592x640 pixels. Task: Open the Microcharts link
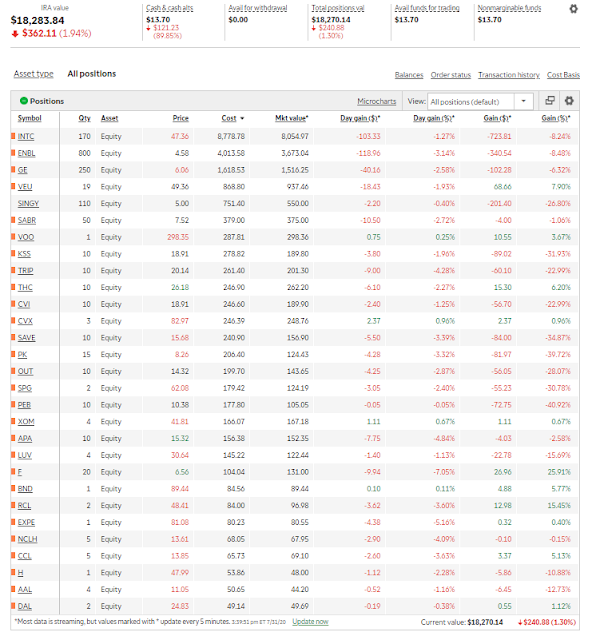pos(376,101)
